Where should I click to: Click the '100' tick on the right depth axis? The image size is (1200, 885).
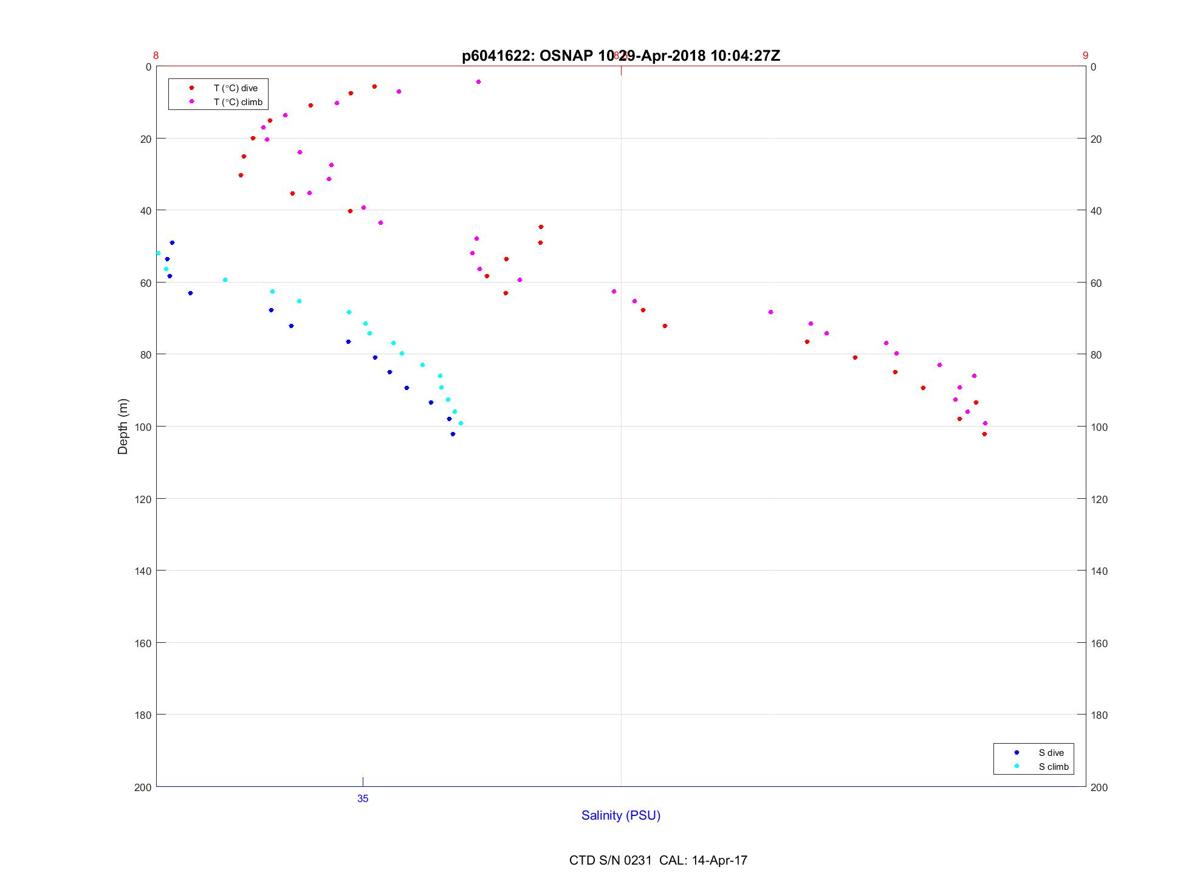click(1100, 427)
